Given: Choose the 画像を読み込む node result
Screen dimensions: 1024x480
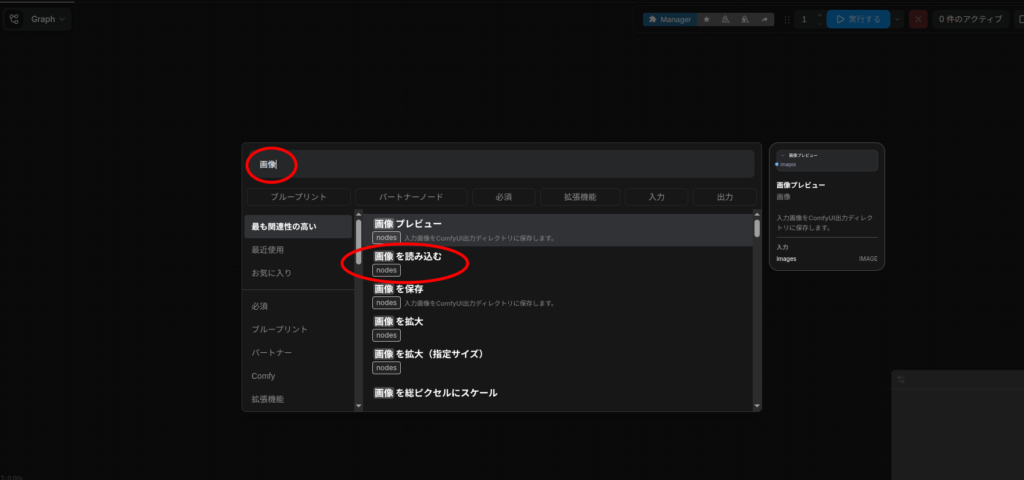Looking at the screenshot, I should [408, 257].
